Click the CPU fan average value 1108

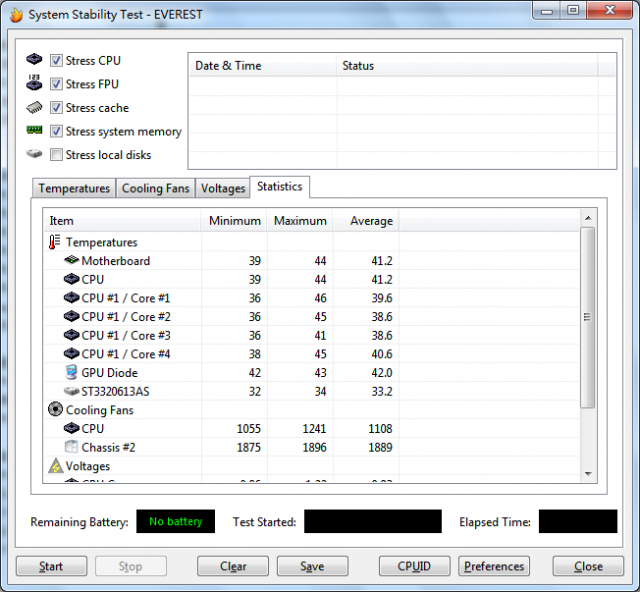(x=380, y=428)
